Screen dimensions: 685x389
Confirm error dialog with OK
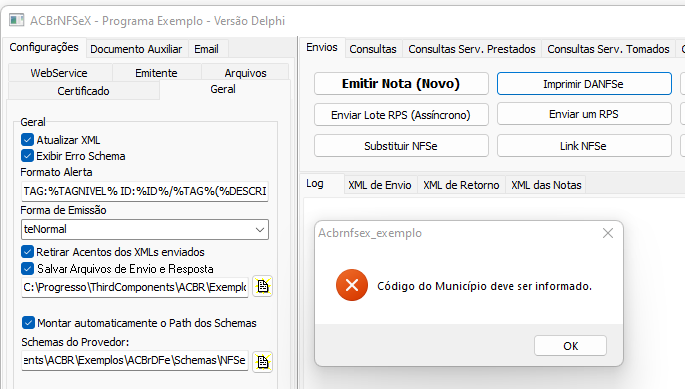pyautogui.click(x=570, y=346)
